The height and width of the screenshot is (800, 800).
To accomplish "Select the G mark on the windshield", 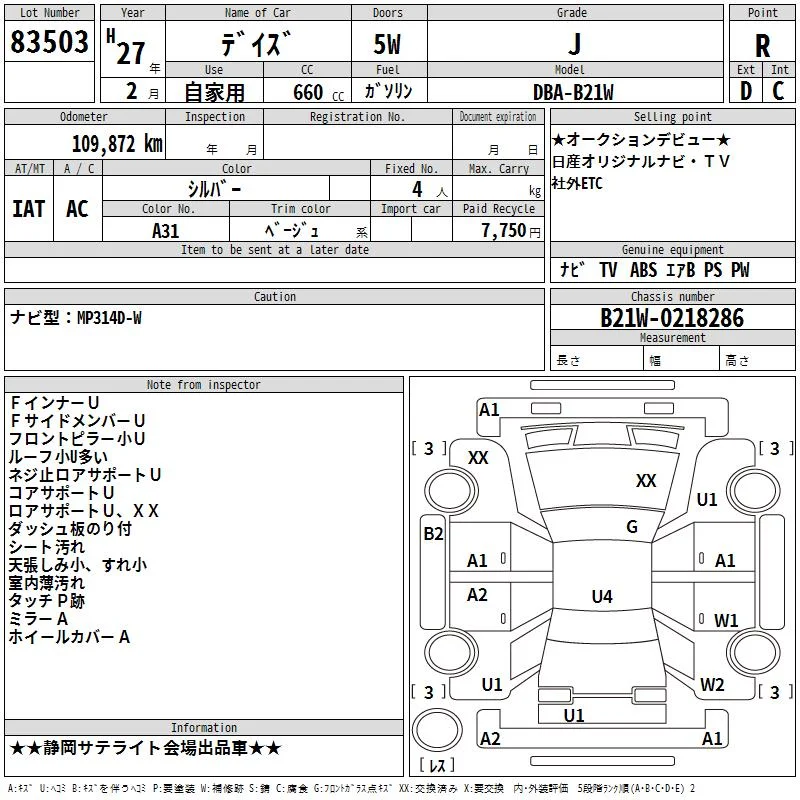I will [631, 527].
